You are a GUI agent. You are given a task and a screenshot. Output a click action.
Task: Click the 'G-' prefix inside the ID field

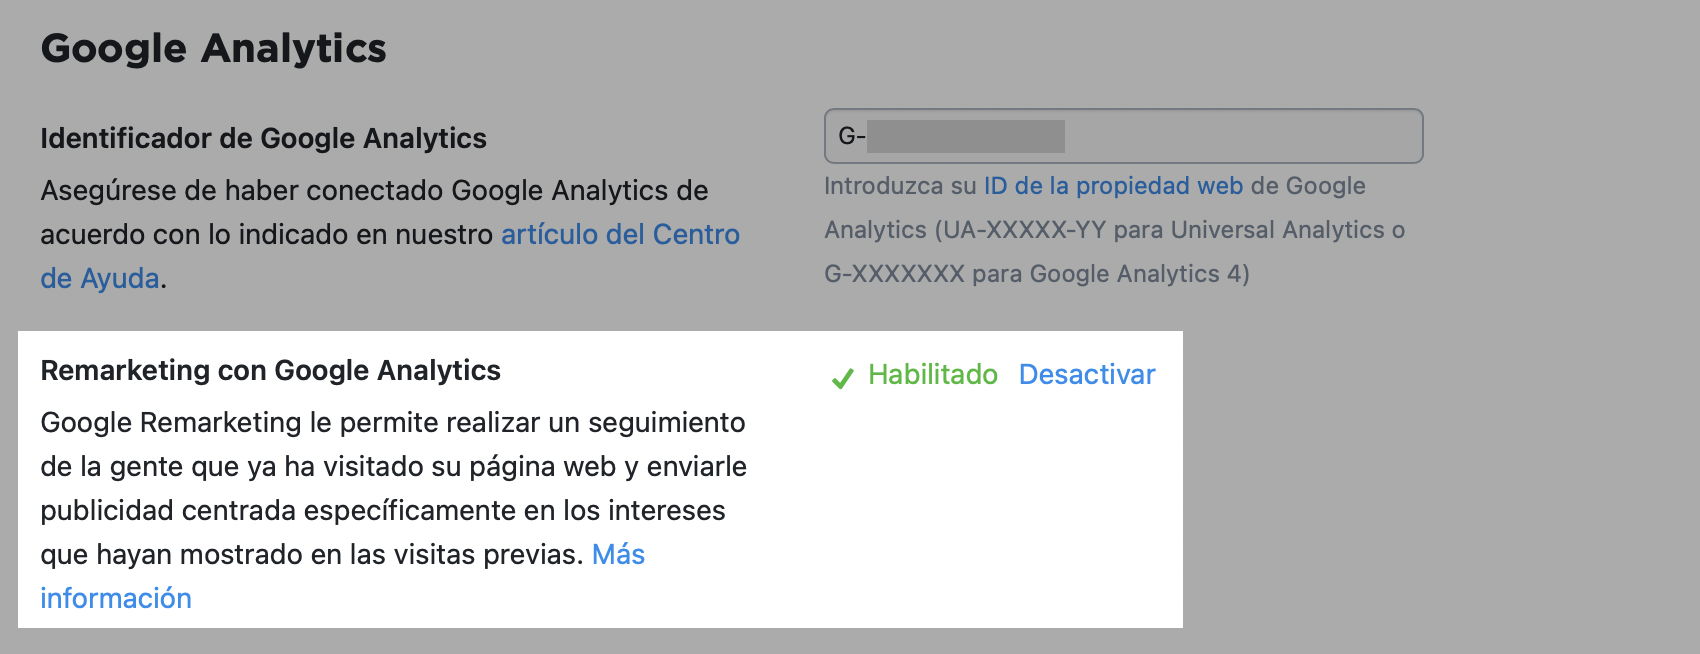[x=851, y=136]
